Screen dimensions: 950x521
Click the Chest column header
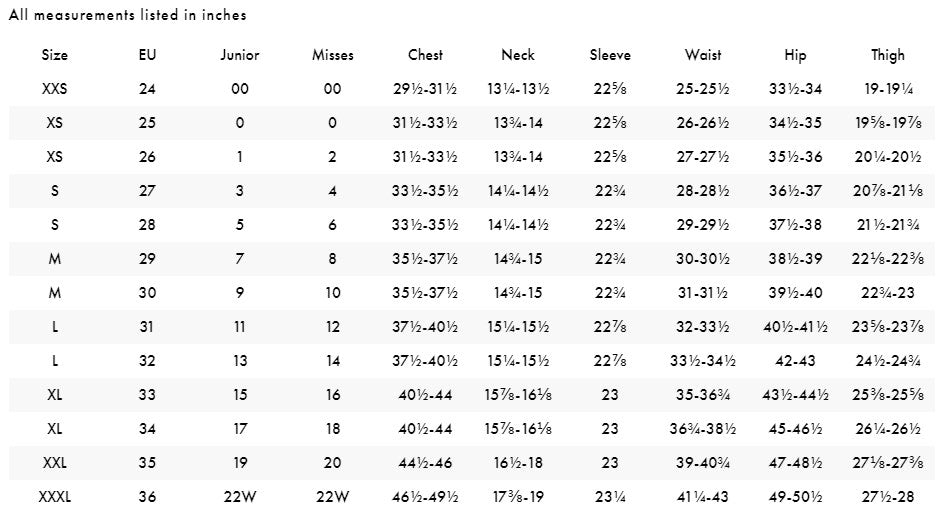425,55
